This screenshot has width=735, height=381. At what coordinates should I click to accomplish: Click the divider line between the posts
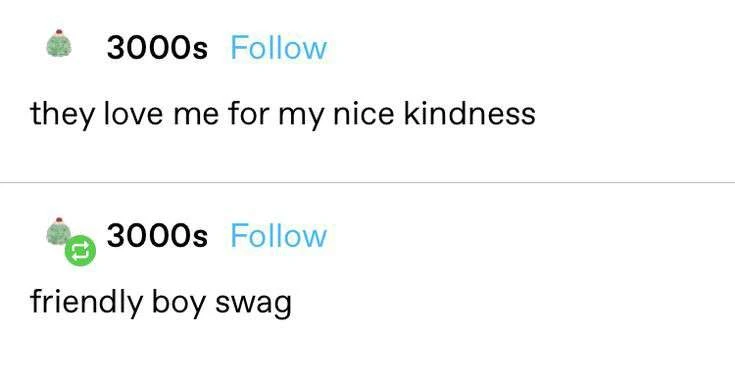[368, 182]
